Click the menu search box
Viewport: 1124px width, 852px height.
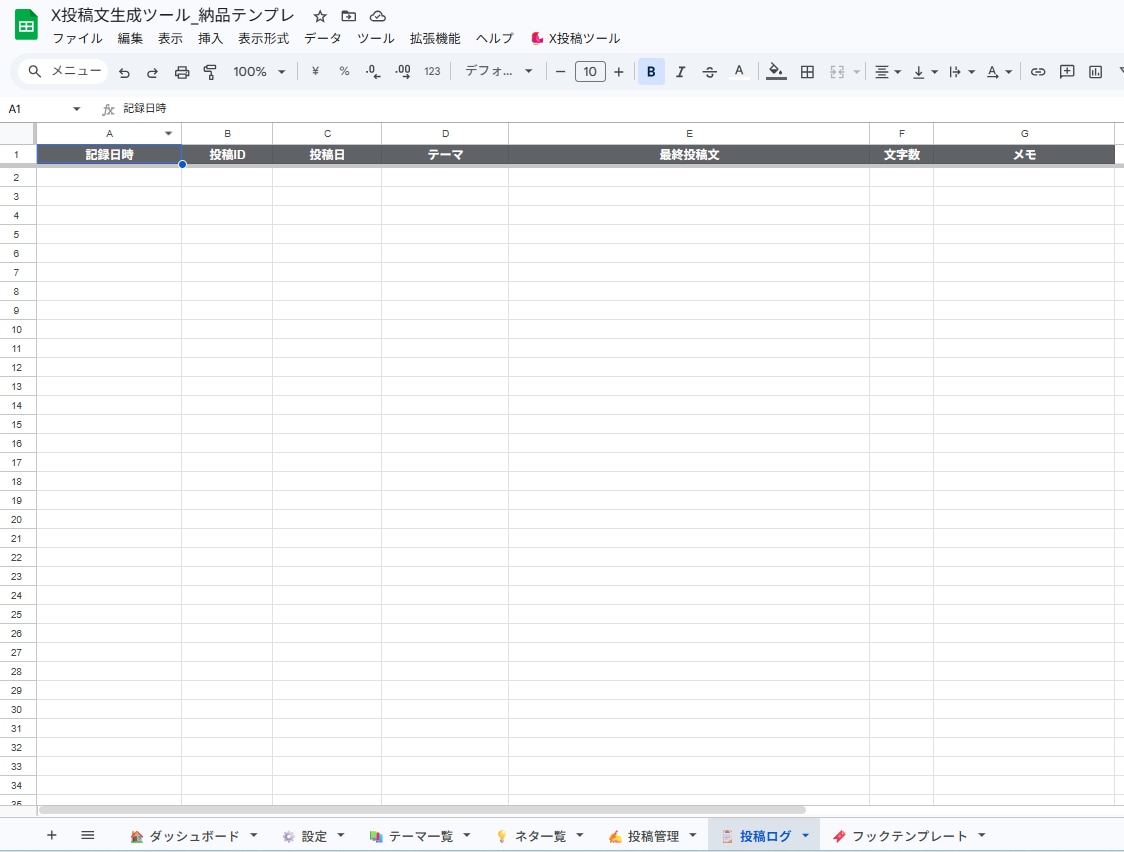coord(63,71)
